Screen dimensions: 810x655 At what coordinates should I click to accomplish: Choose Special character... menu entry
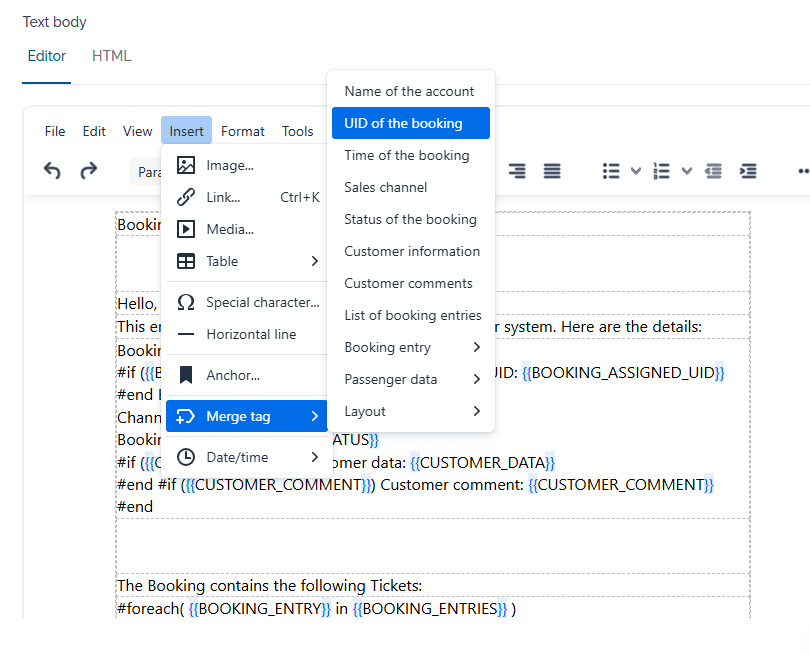coord(247,302)
